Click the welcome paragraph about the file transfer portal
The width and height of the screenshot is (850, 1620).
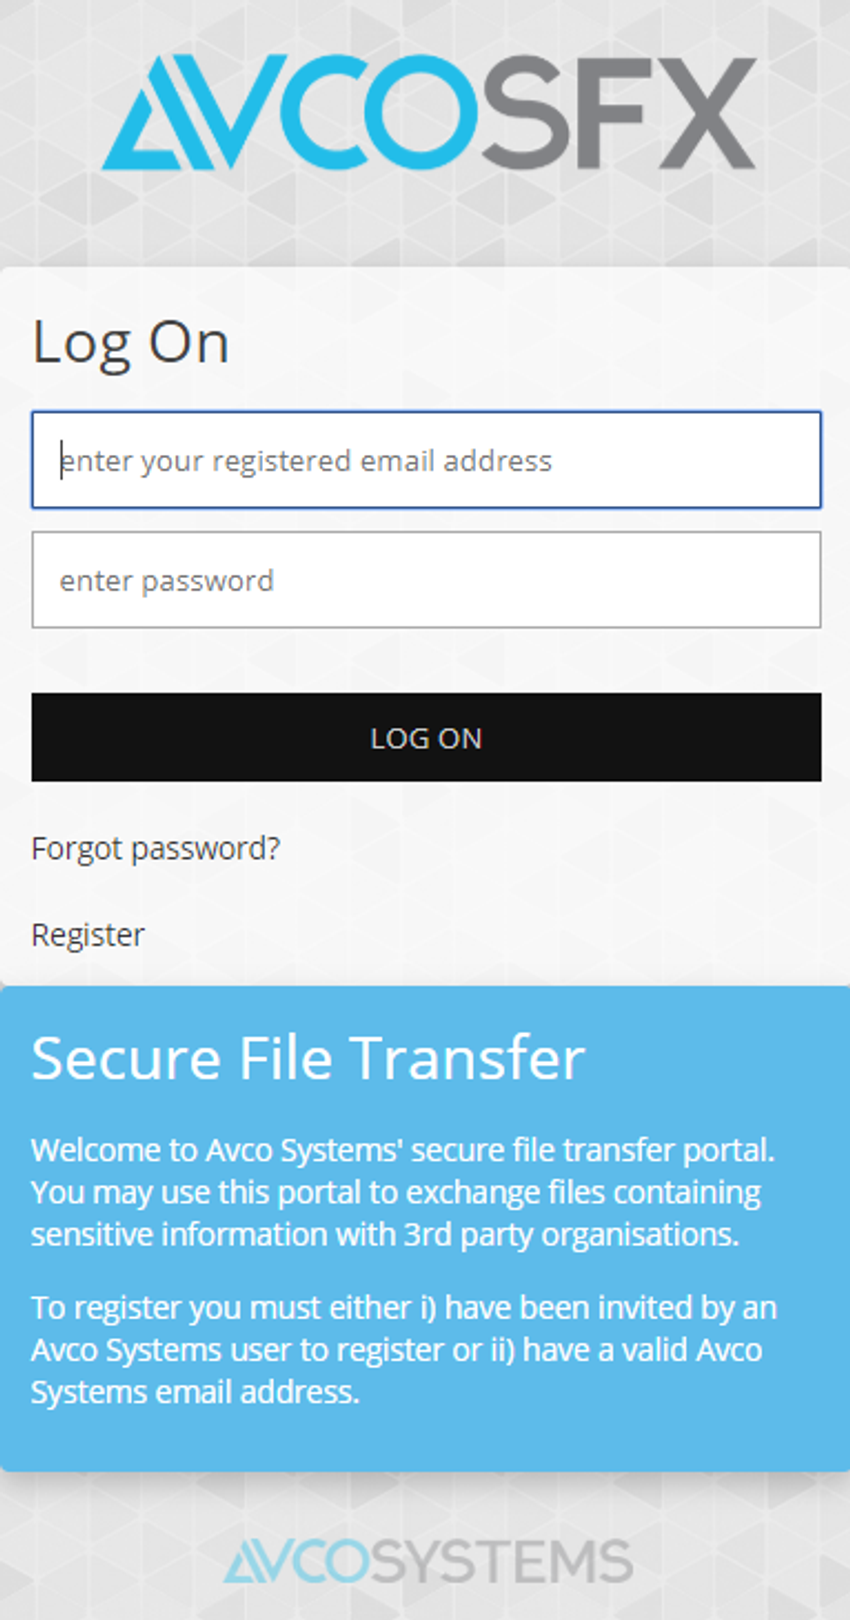tap(403, 1192)
